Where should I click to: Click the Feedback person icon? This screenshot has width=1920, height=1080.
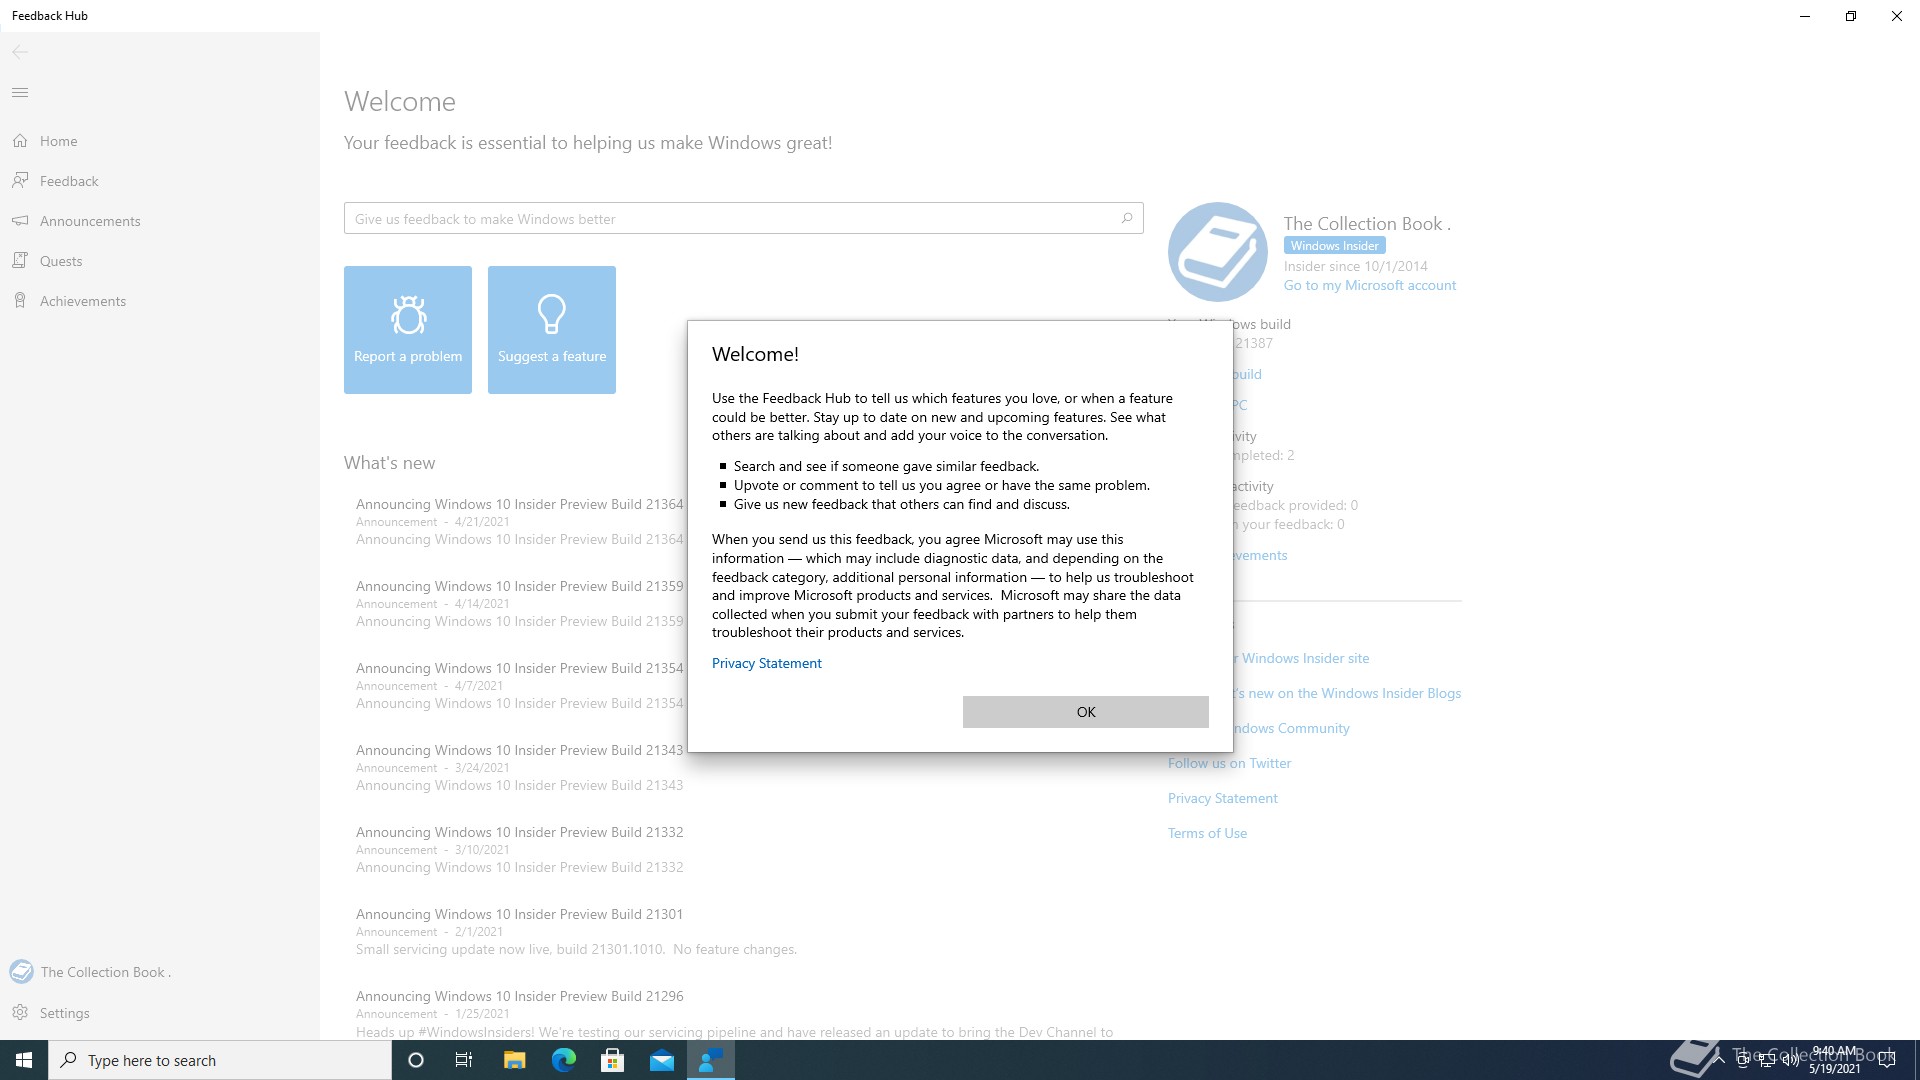pos(20,181)
